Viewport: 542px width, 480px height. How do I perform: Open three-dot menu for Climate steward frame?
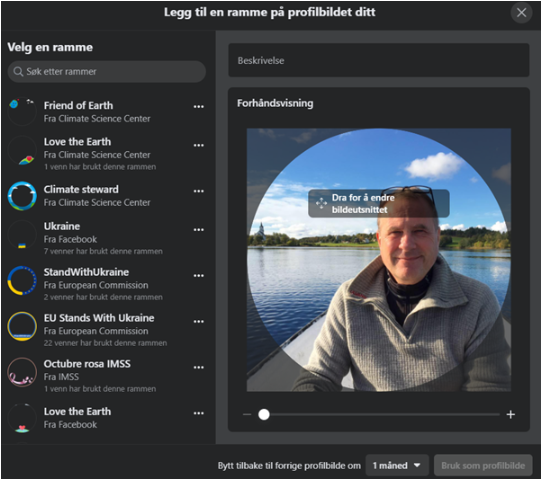(198, 191)
